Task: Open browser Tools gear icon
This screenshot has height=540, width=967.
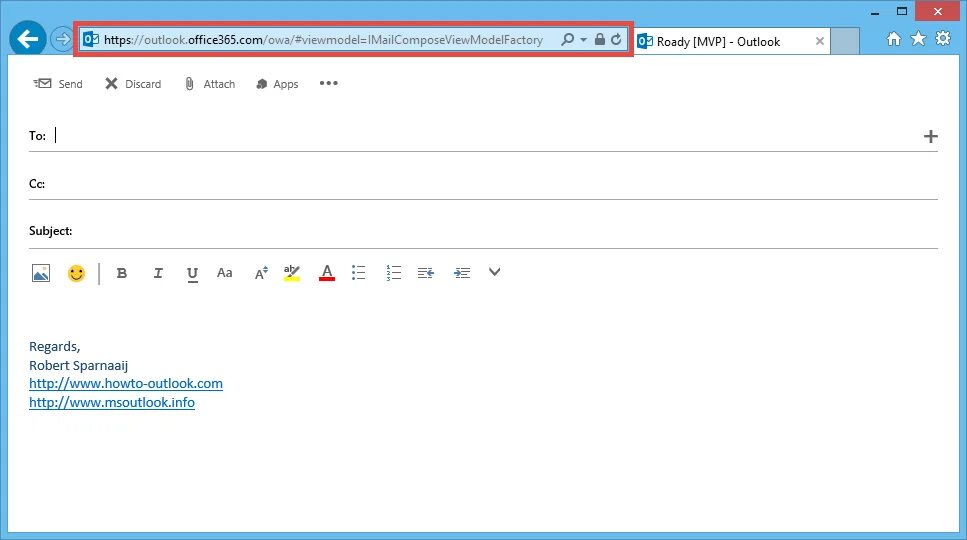Action: click(943, 39)
